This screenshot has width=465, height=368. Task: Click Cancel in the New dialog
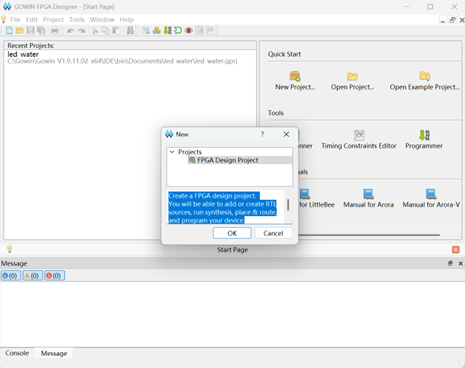click(273, 233)
